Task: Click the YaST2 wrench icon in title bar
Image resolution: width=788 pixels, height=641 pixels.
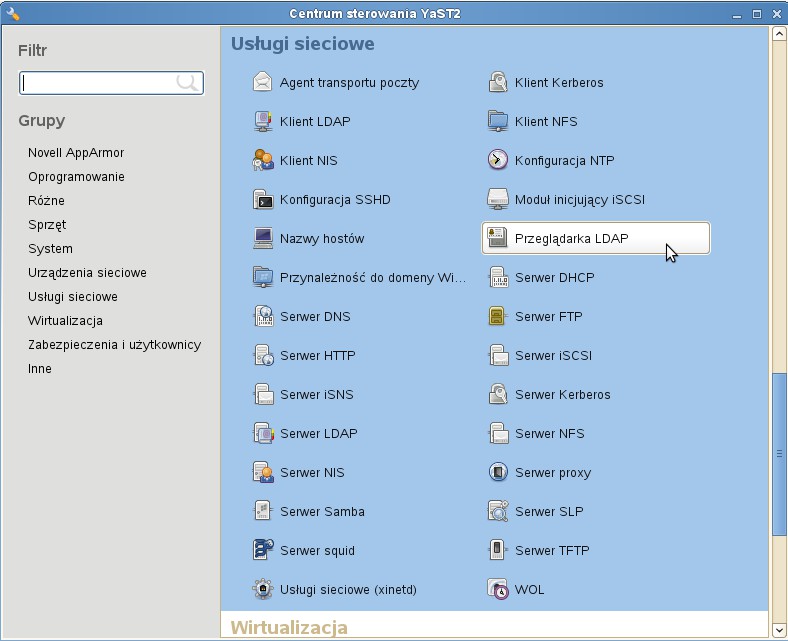Action: point(13,13)
